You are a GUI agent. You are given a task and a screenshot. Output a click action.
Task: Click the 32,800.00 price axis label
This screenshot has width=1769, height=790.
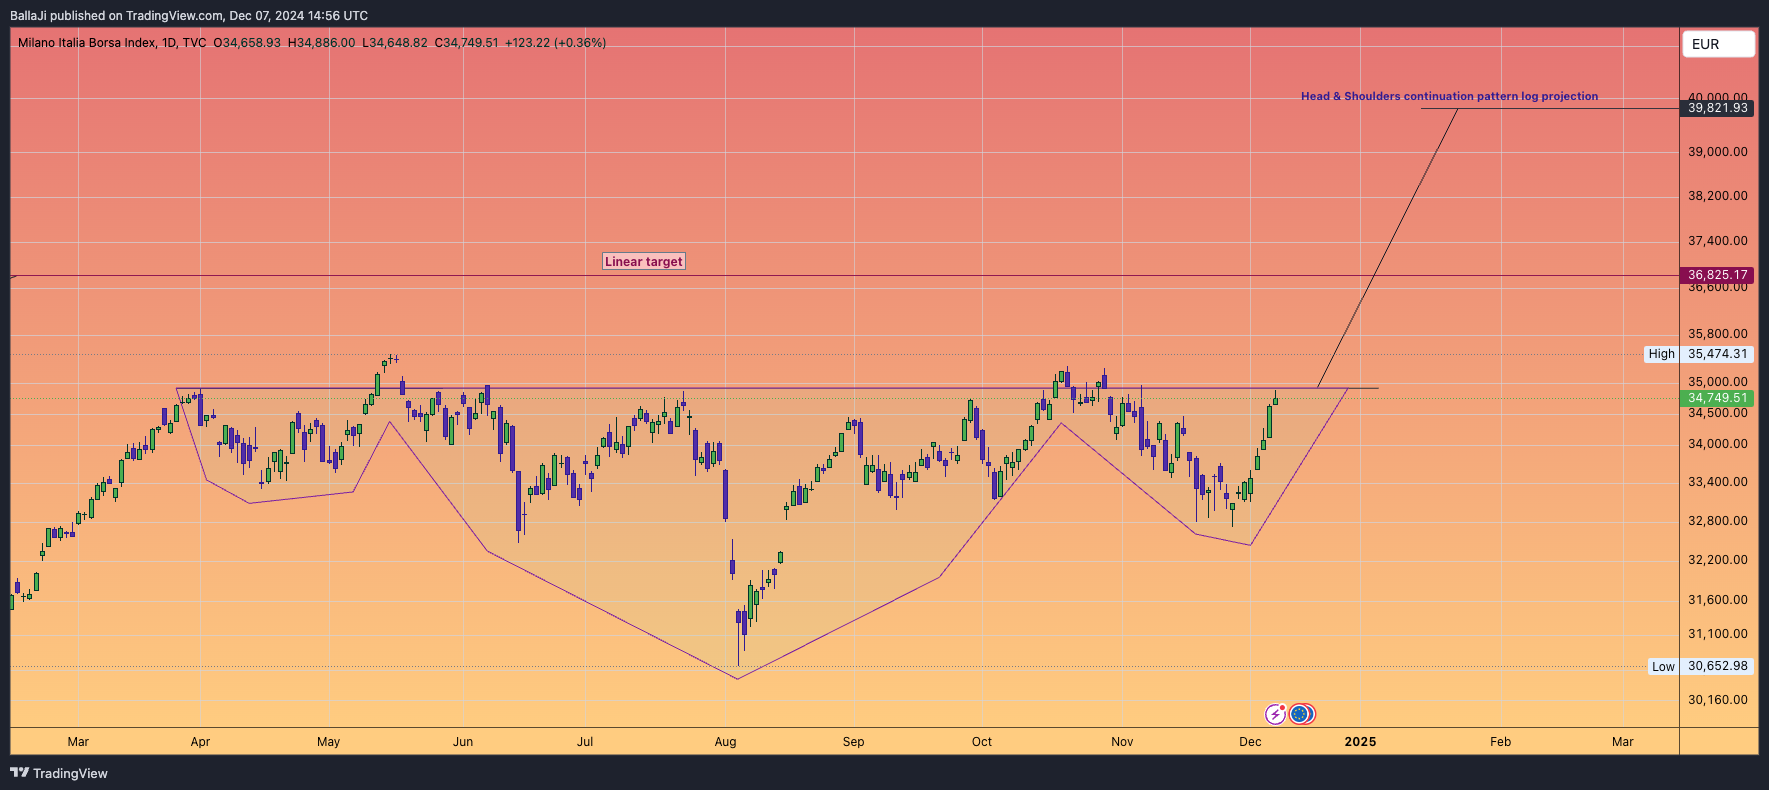[x=1718, y=521]
